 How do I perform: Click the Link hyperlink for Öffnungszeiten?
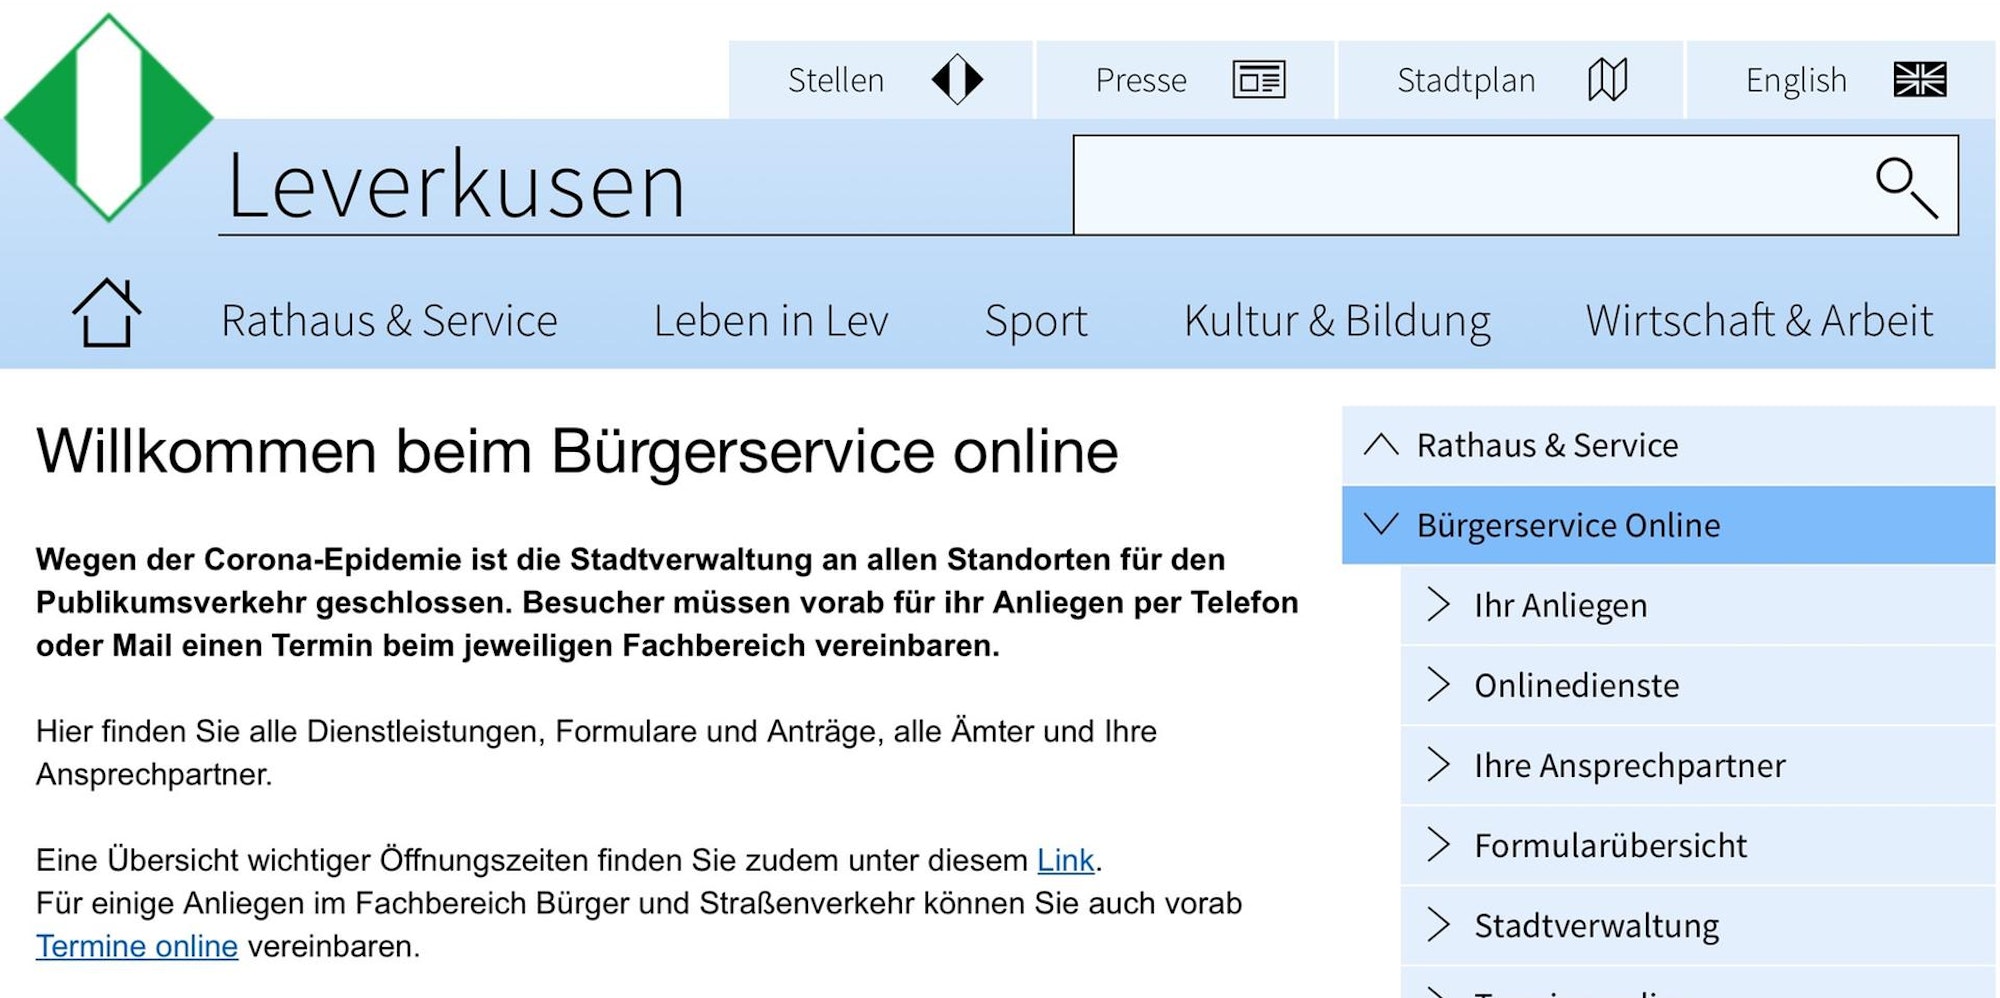pos(1064,858)
